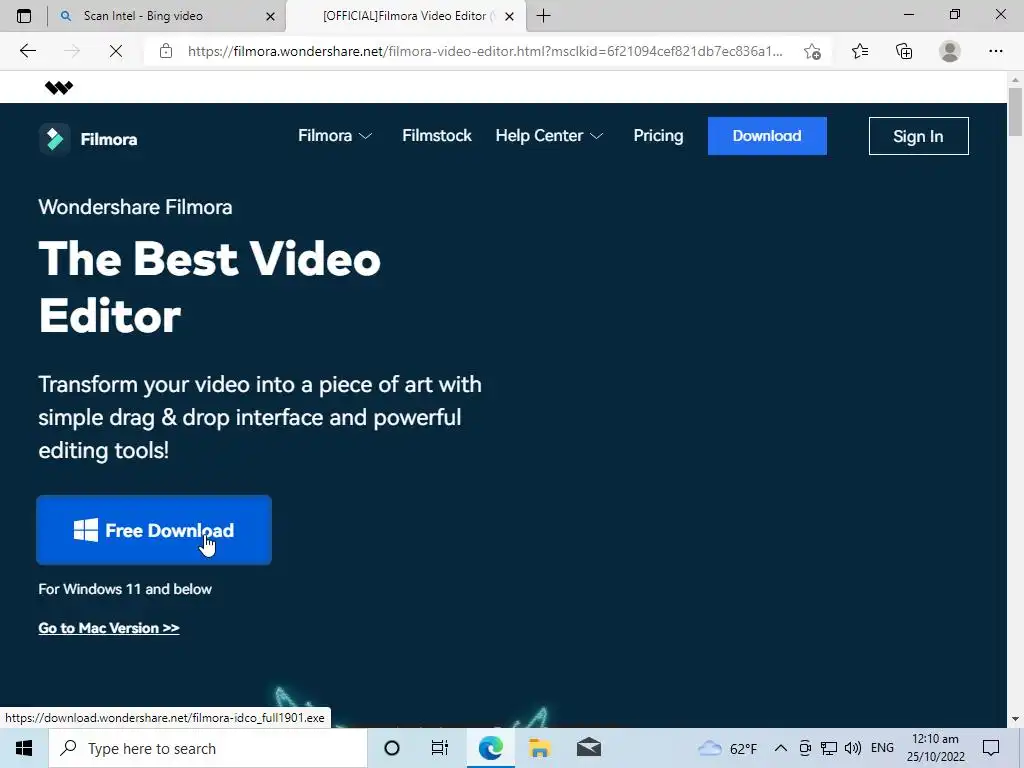The image size is (1024, 768).
Task: Open File Explorer from taskbar
Action: [540, 748]
